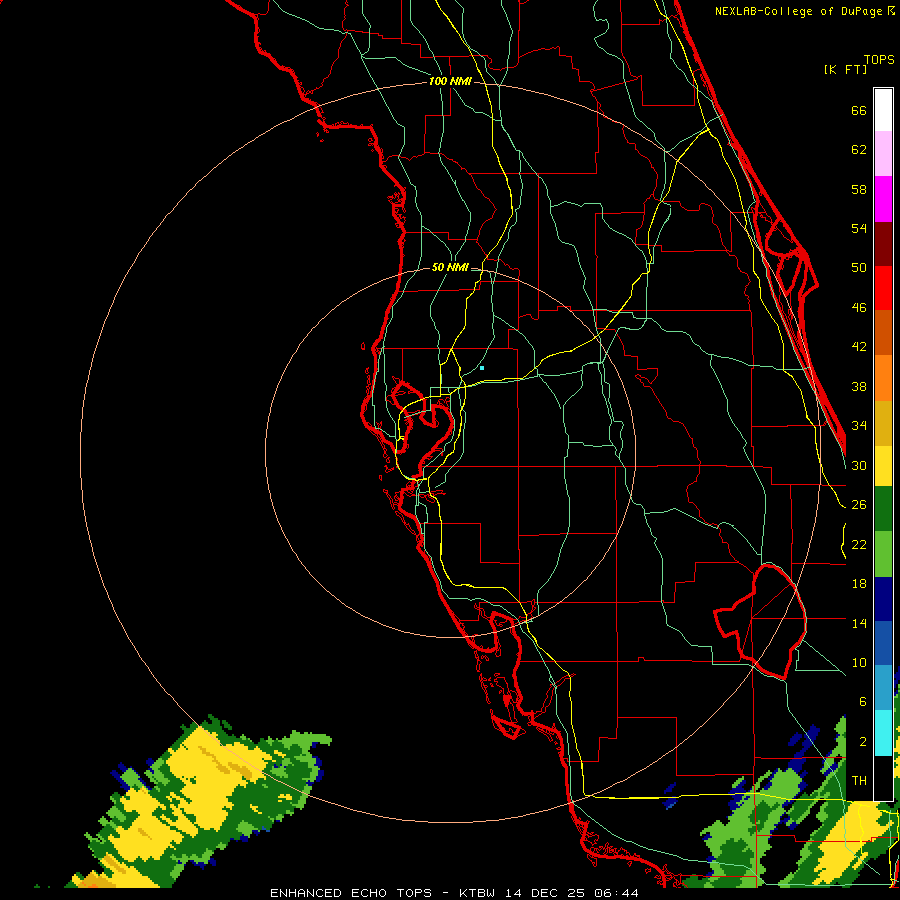Click the Lake Okeechobee outline

(x=761, y=622)
